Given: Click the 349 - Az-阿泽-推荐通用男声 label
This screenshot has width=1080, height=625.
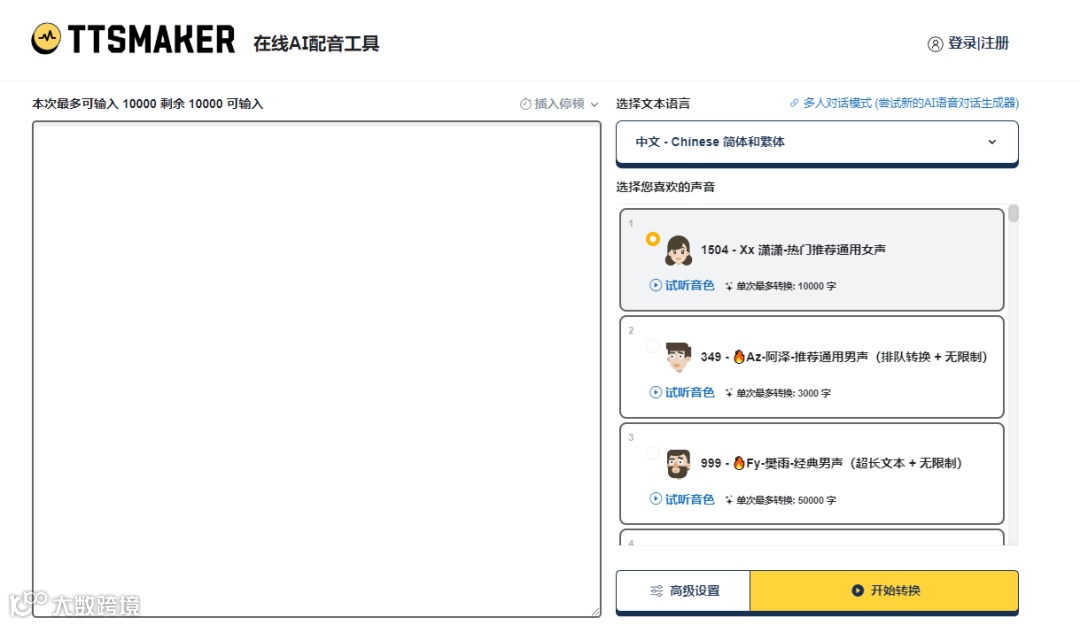Looking at the screenshot, I should (x=844, y=356).
